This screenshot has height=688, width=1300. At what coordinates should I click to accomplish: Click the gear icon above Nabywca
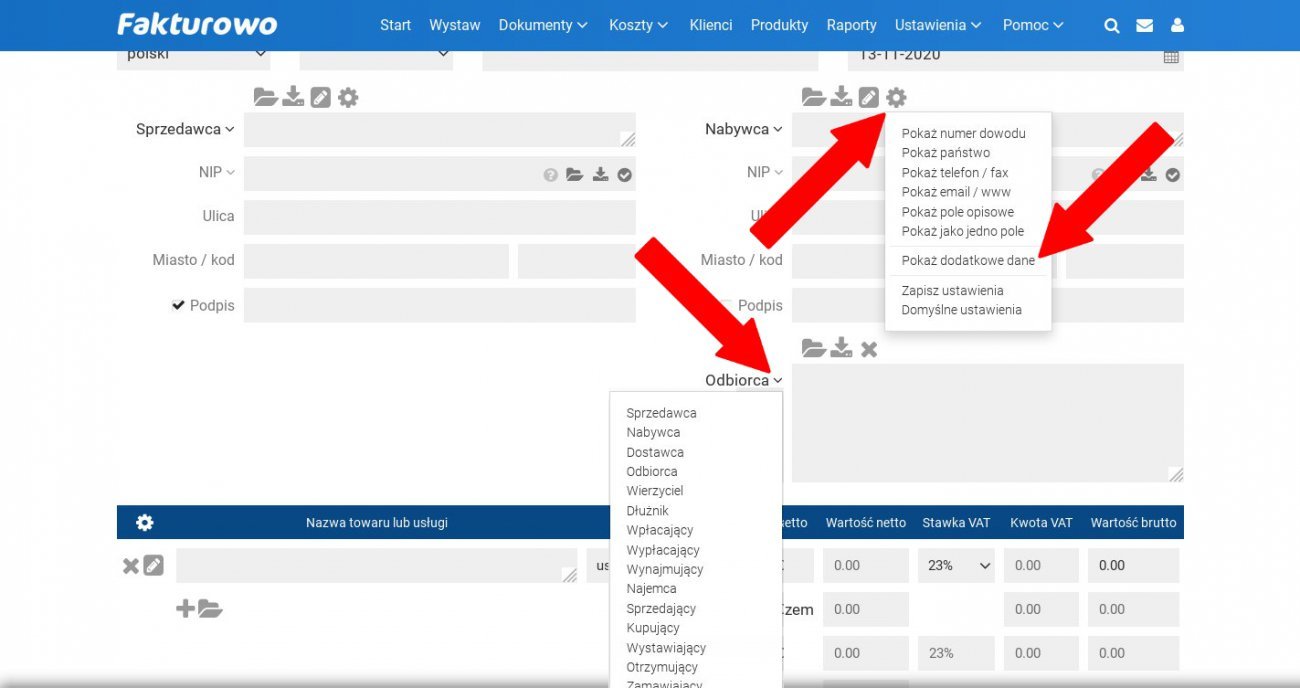pos(896,97)
